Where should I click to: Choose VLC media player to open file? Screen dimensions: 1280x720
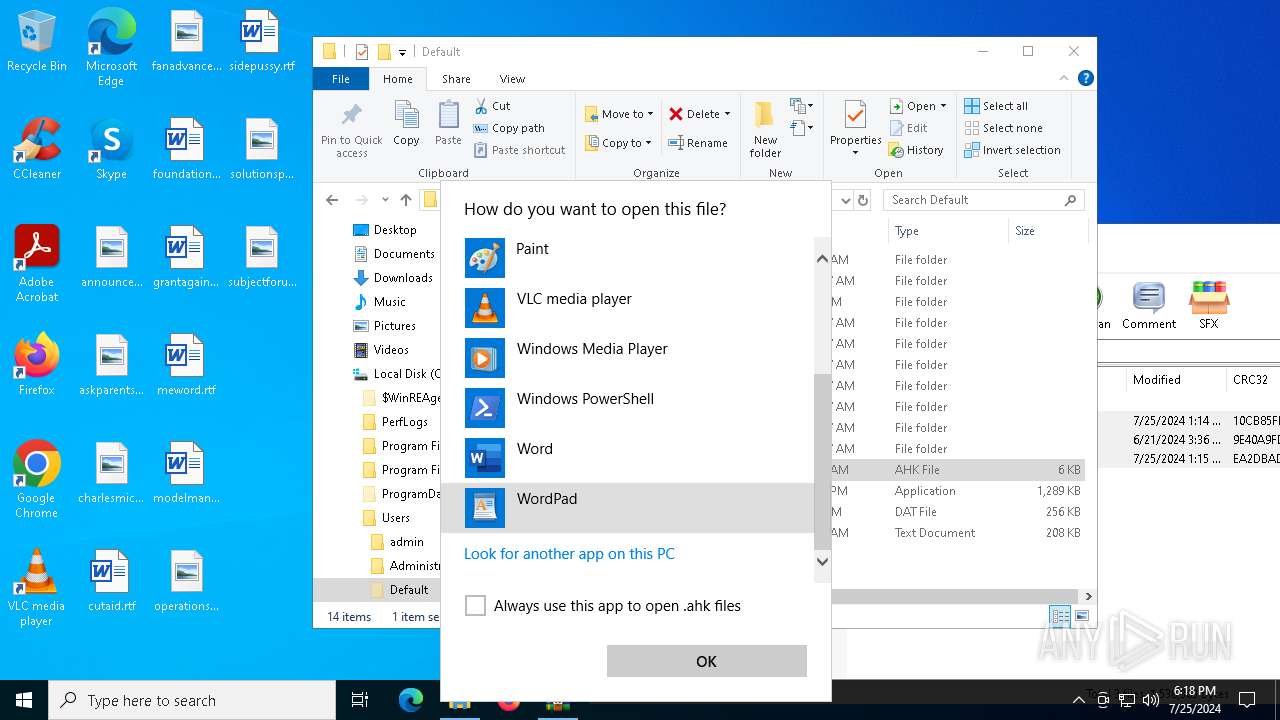point(627,308)
